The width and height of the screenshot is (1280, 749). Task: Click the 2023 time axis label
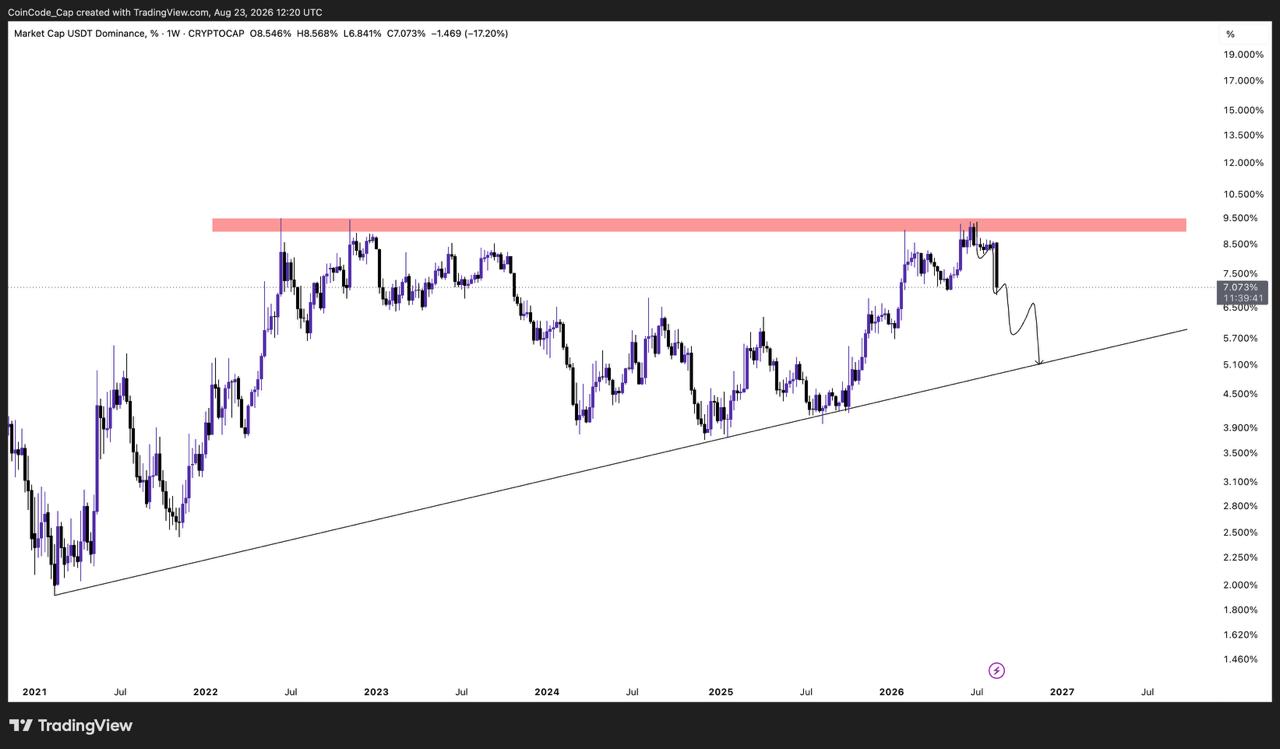click(377, 692)
